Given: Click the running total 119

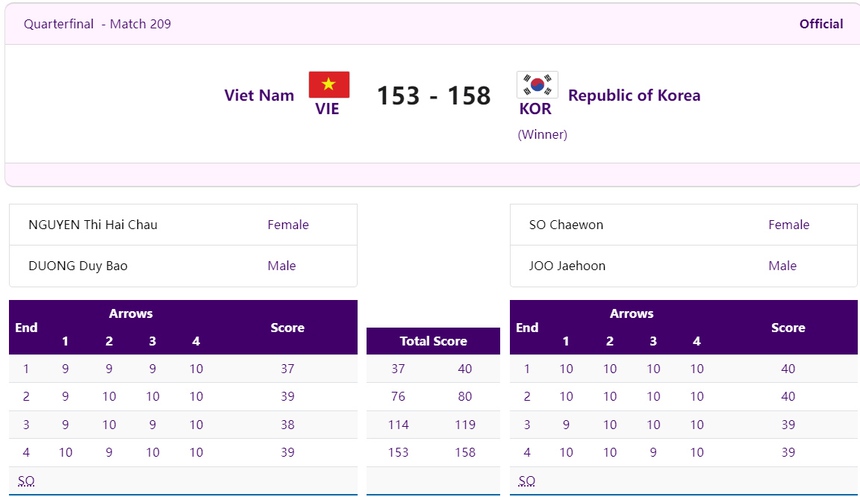Looking at the screenshot, I should point(465,425).
